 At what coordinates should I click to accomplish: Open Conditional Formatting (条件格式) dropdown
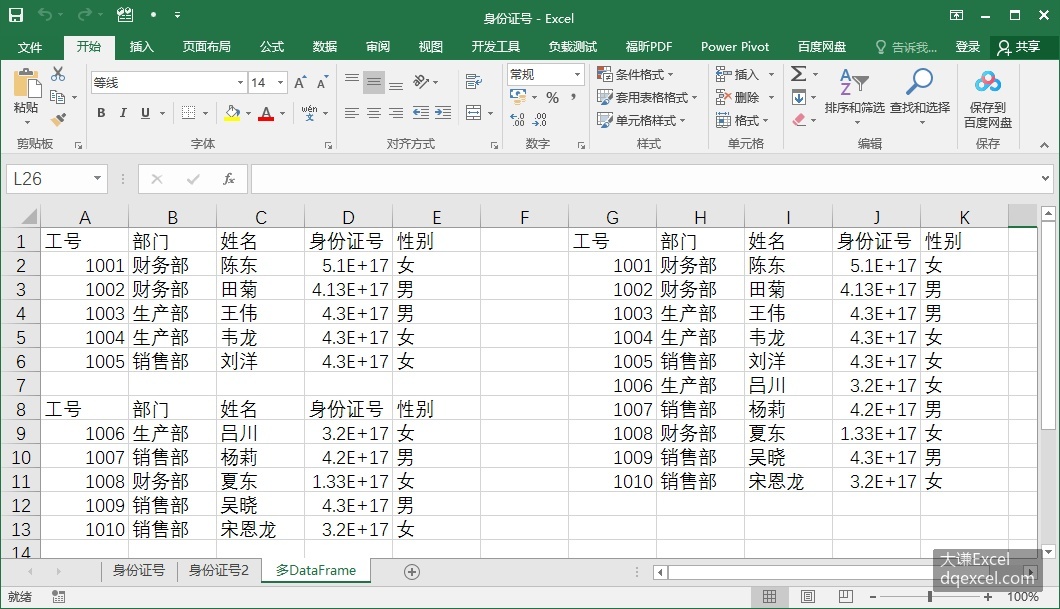(x=635, y=74)
